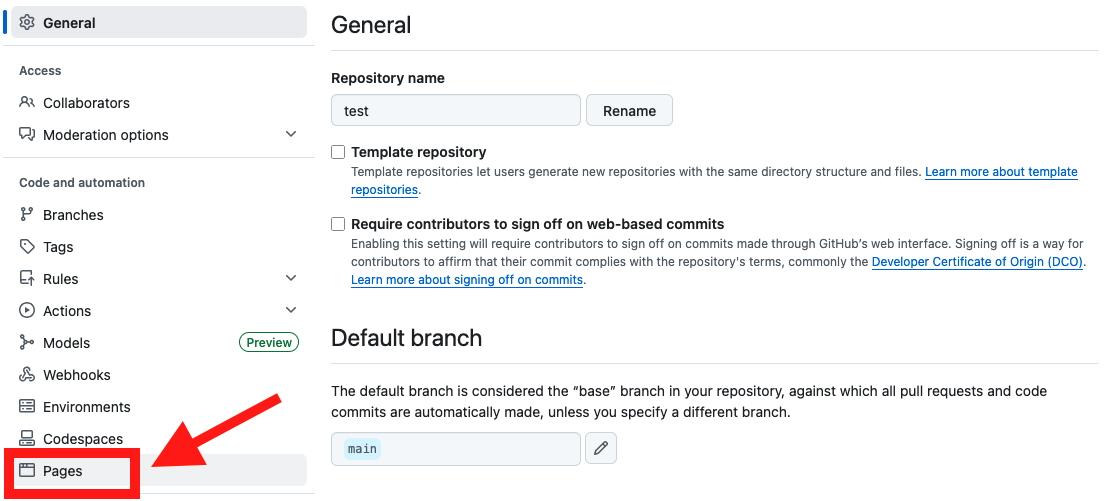Click the Environments server icon
Viewport: 1110px width, 501px height.
tap(27, 407)
